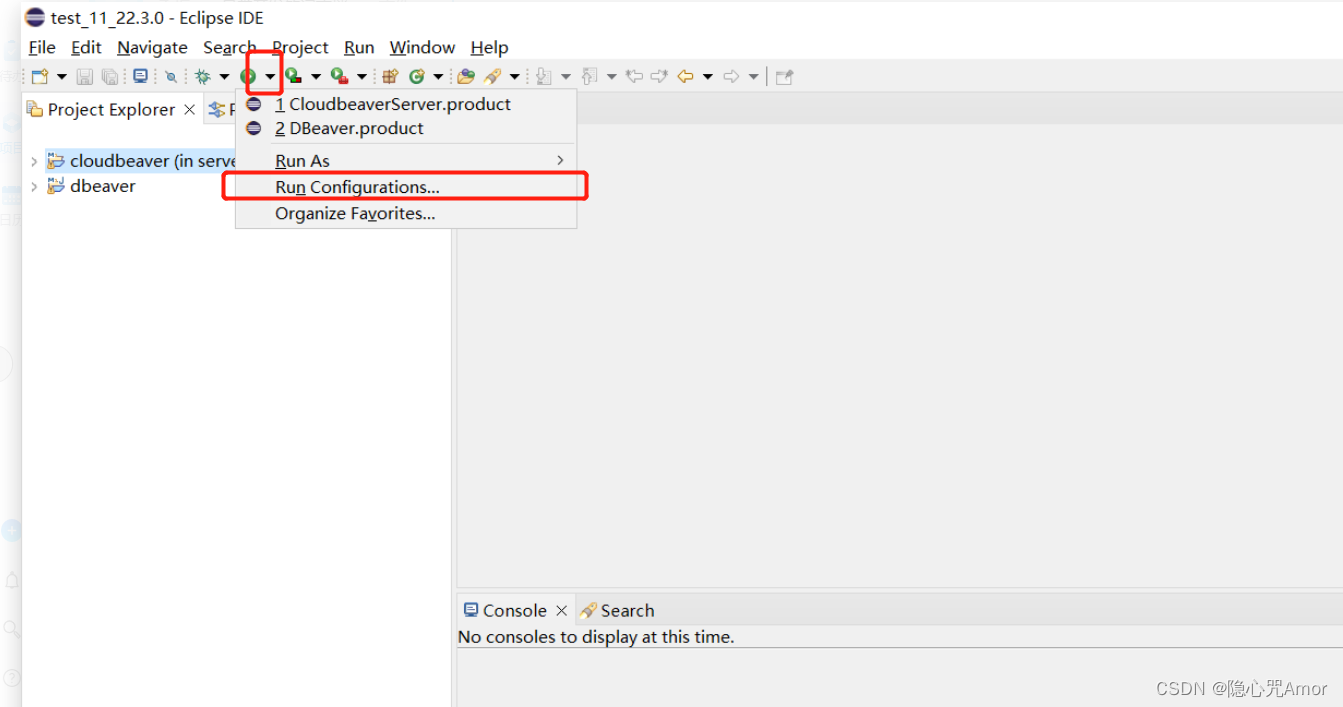
Task: Open the Run menu in menu bar
Action: coord(359,47)
